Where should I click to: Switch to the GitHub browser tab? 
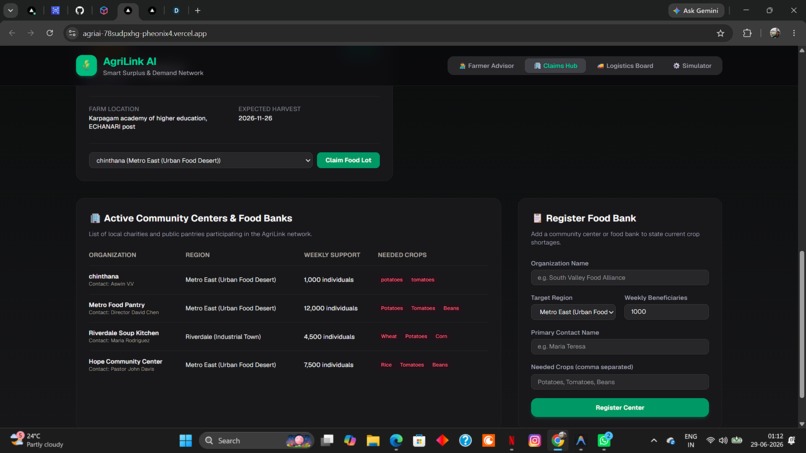pyautogui.click(x=80, y=11)
